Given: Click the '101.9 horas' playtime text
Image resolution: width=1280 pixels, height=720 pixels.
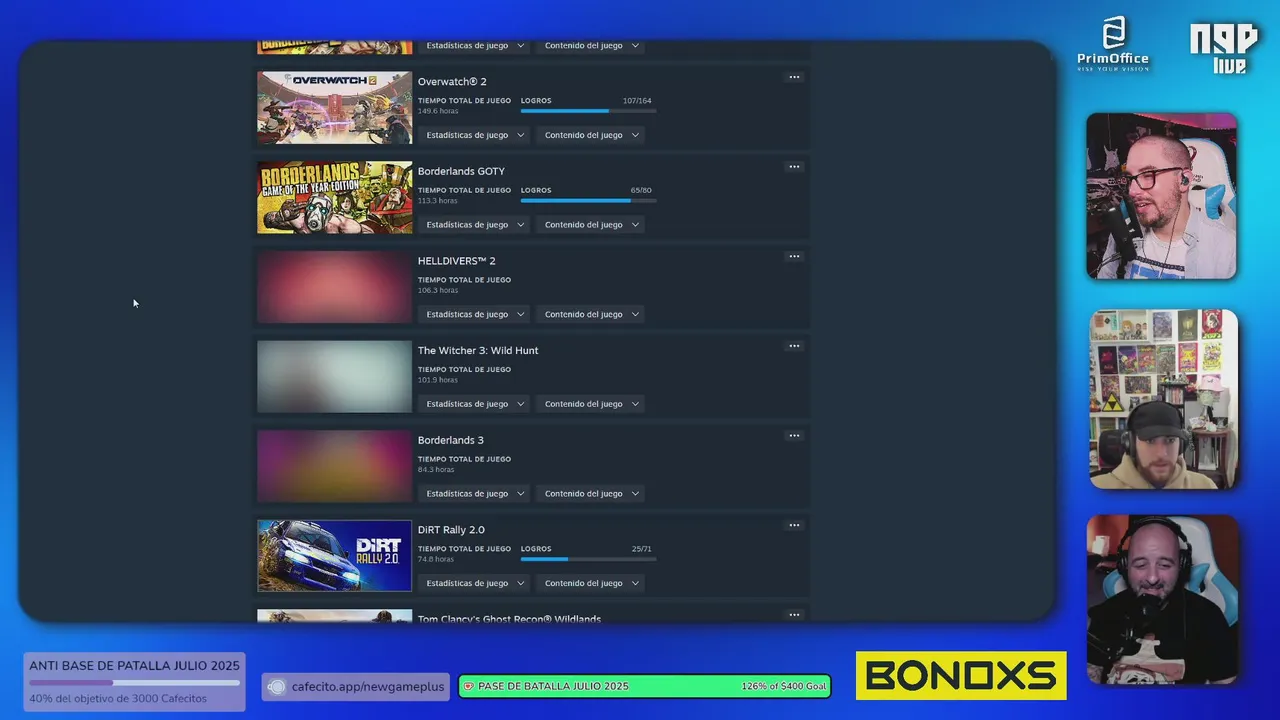Looking at the screenshot, I should pos(438,380).
